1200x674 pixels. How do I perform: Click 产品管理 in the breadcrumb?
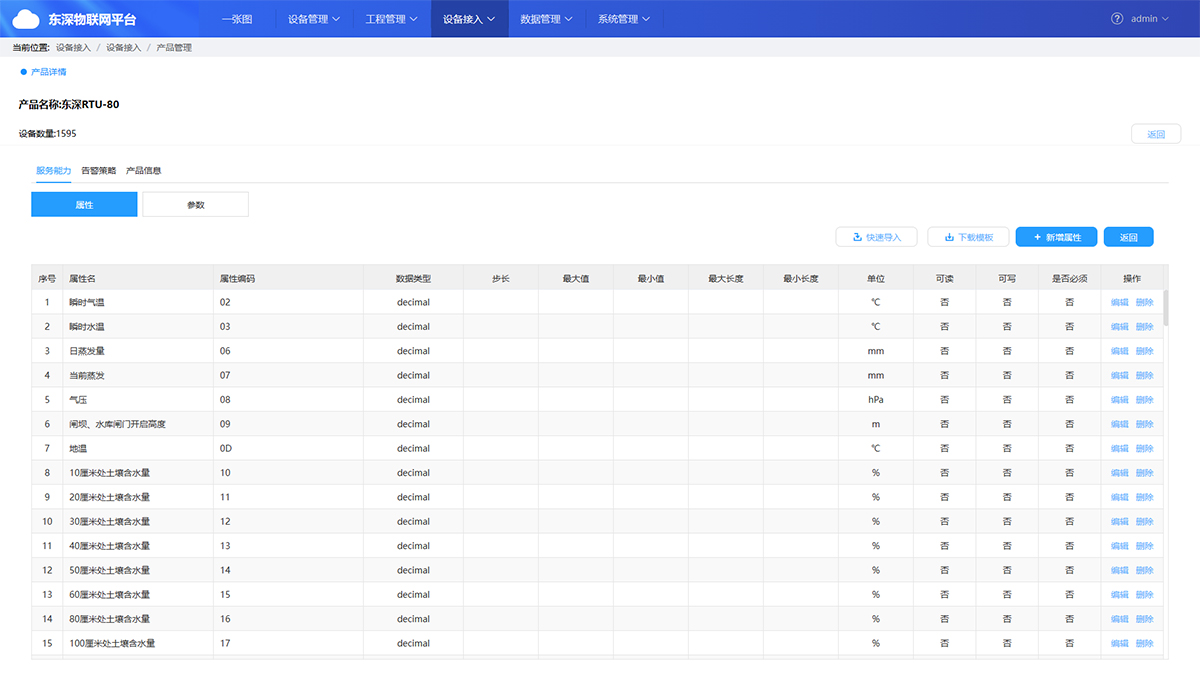pyautogui.click(x=174, y=47)
